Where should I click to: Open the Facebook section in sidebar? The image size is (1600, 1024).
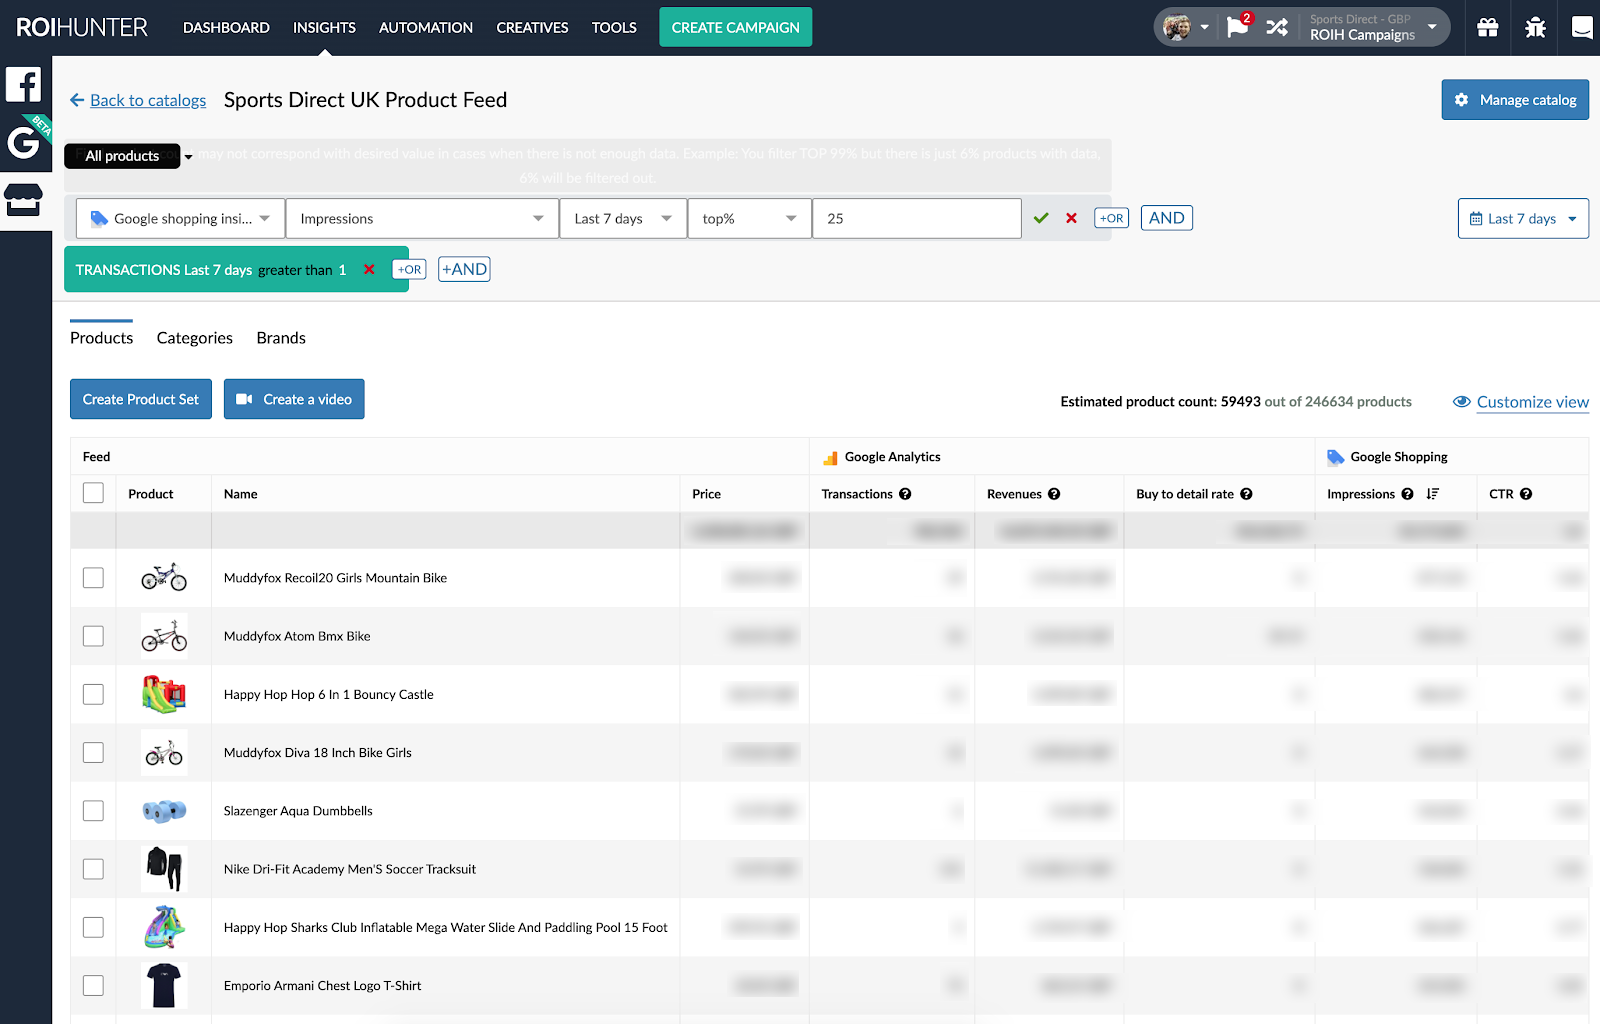[24, 85]
